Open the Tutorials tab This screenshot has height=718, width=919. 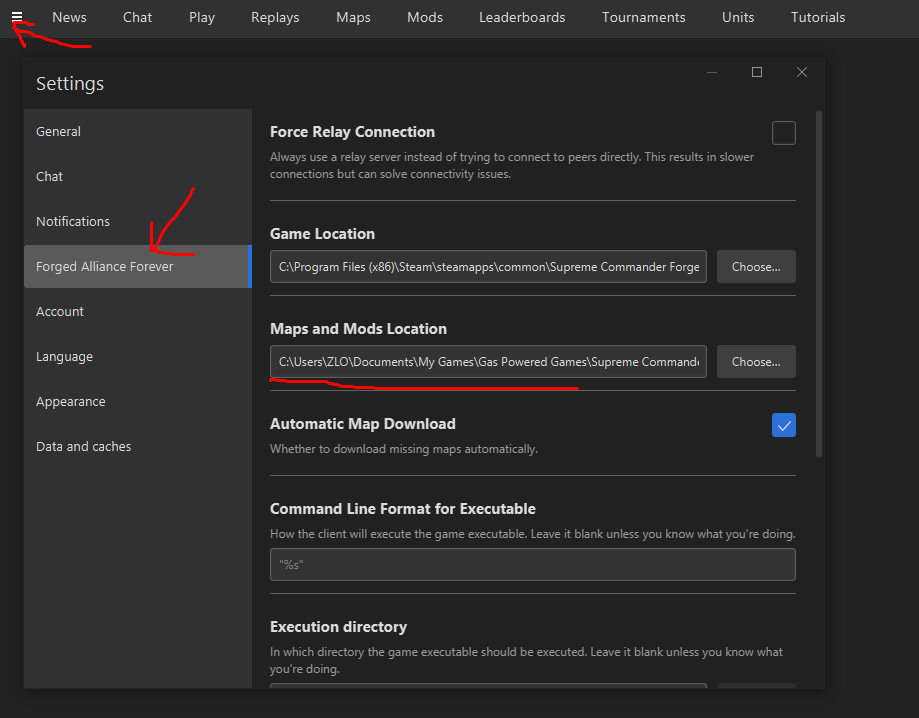pyautogui.click(x=818, y=18)
